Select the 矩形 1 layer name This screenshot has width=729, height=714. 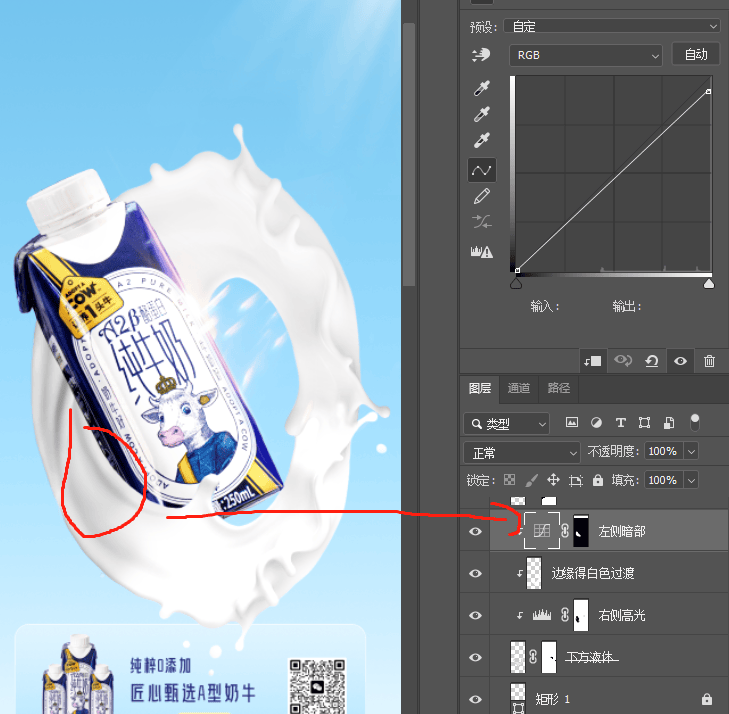[552, 699]
